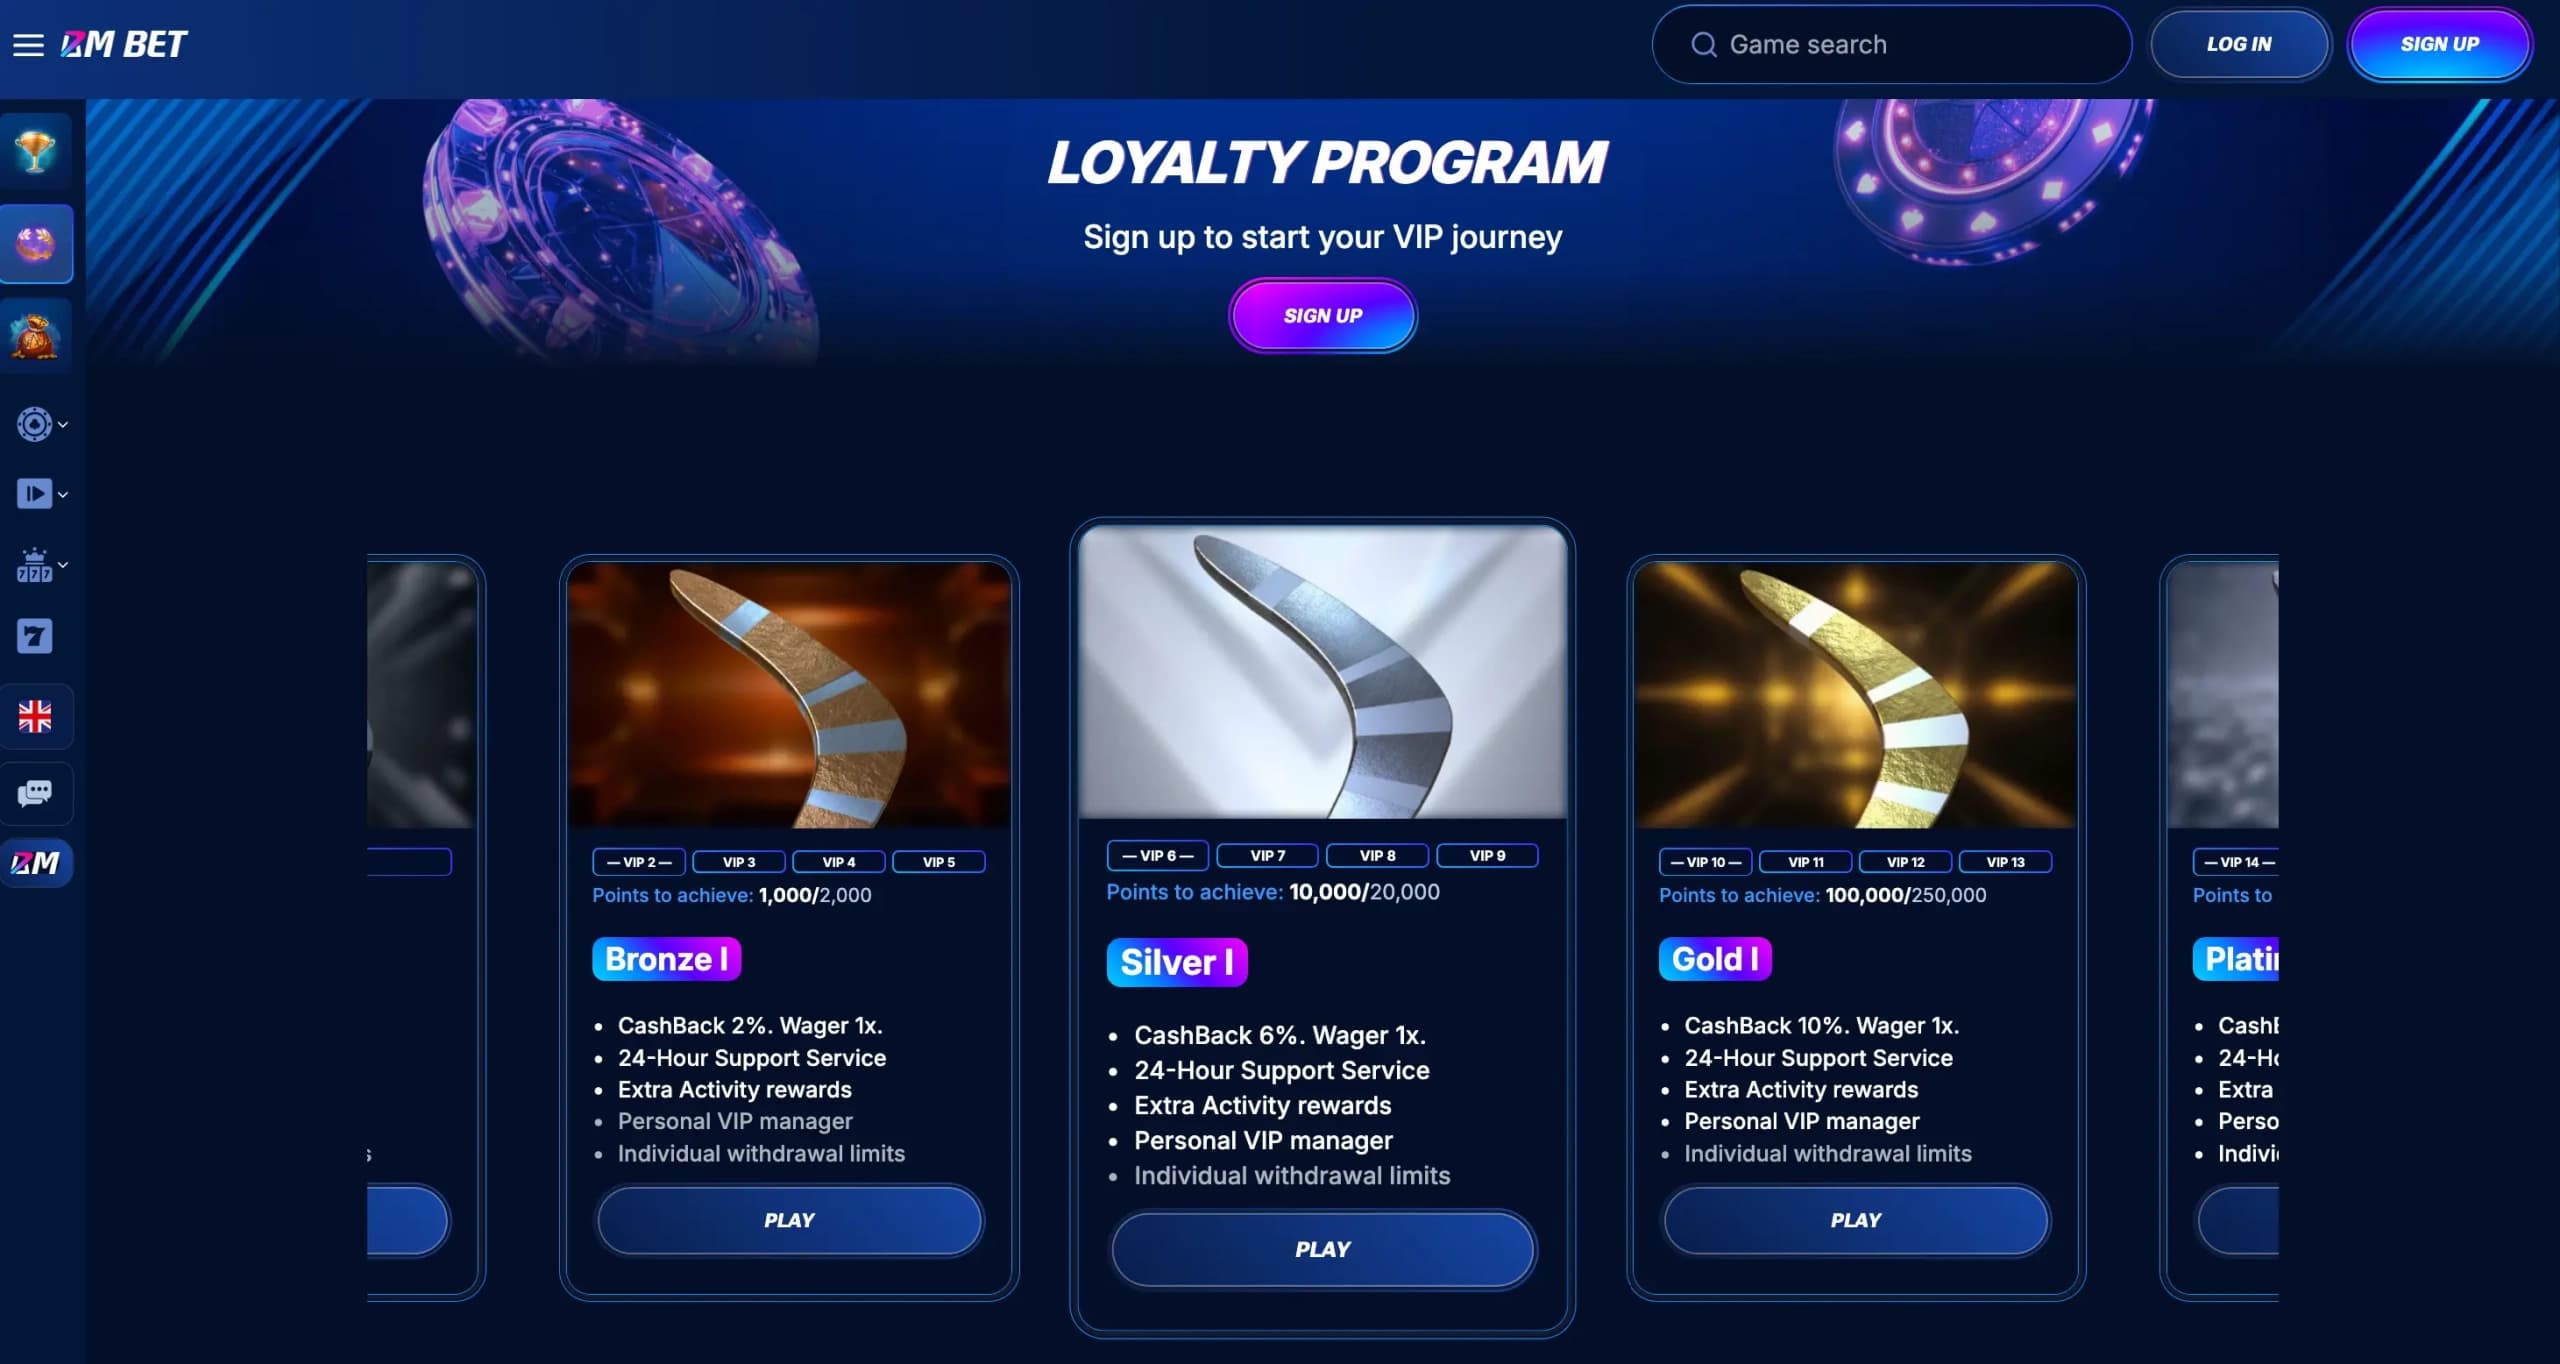Expand the live games category chevron

63,493
